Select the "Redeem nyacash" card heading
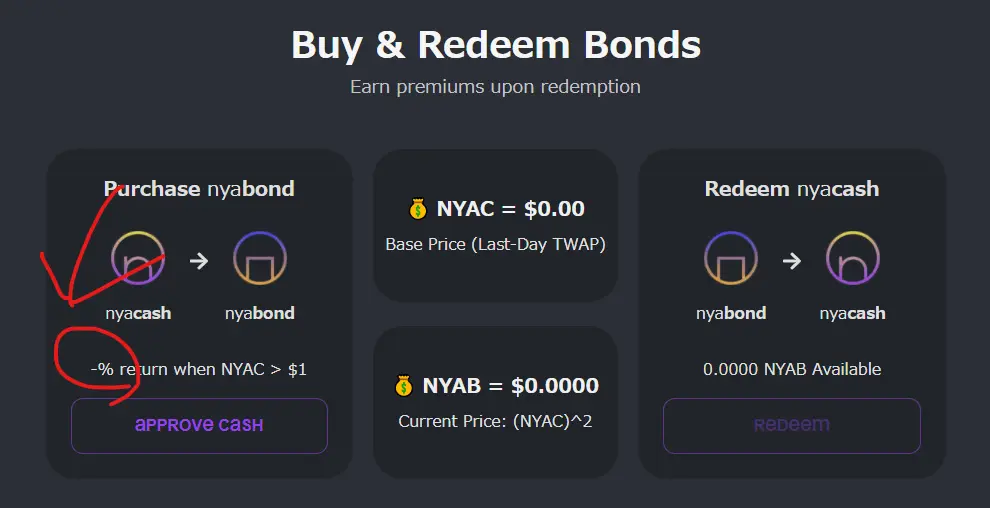The image size is (990, 508). (792, 189)
